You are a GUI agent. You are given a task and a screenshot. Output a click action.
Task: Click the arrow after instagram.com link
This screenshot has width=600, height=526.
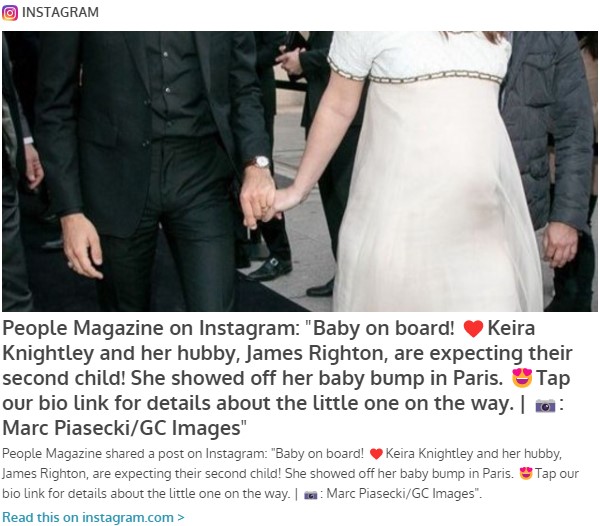click(181, 518)
